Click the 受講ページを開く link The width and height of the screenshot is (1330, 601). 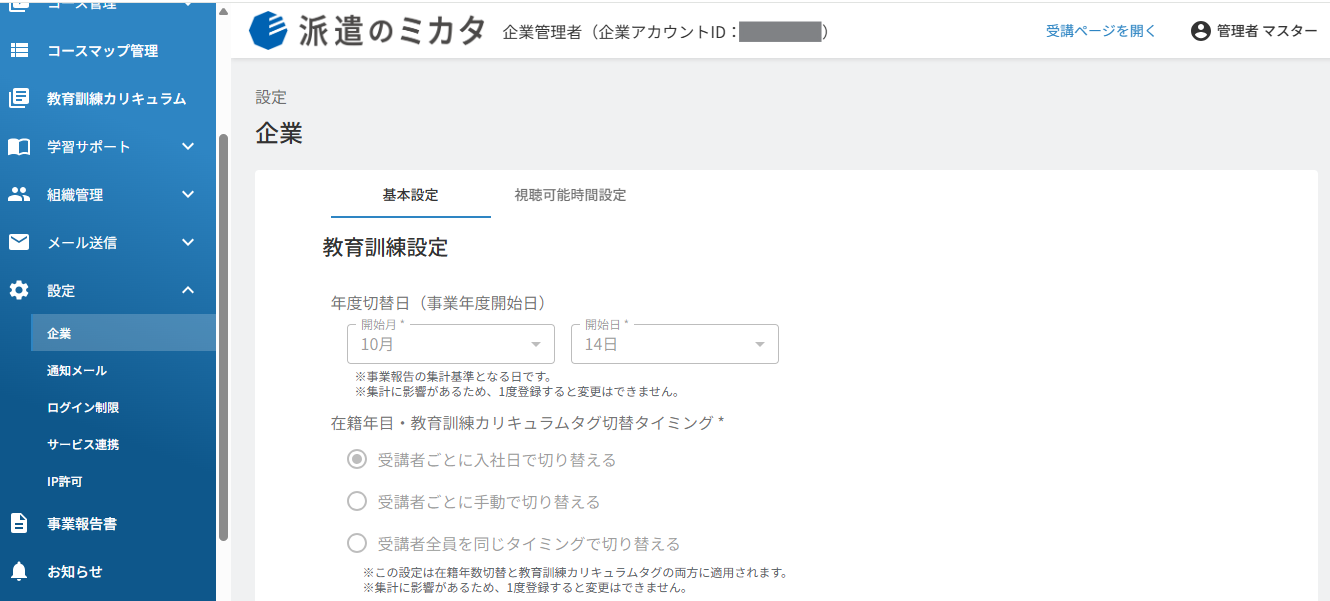tap(1101, 31)
